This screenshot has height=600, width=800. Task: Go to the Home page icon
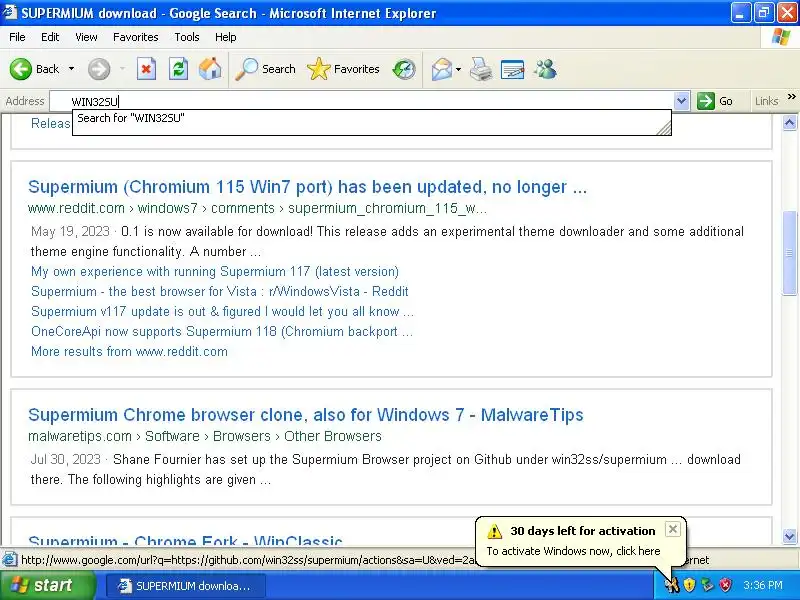(x=210, y=69)
